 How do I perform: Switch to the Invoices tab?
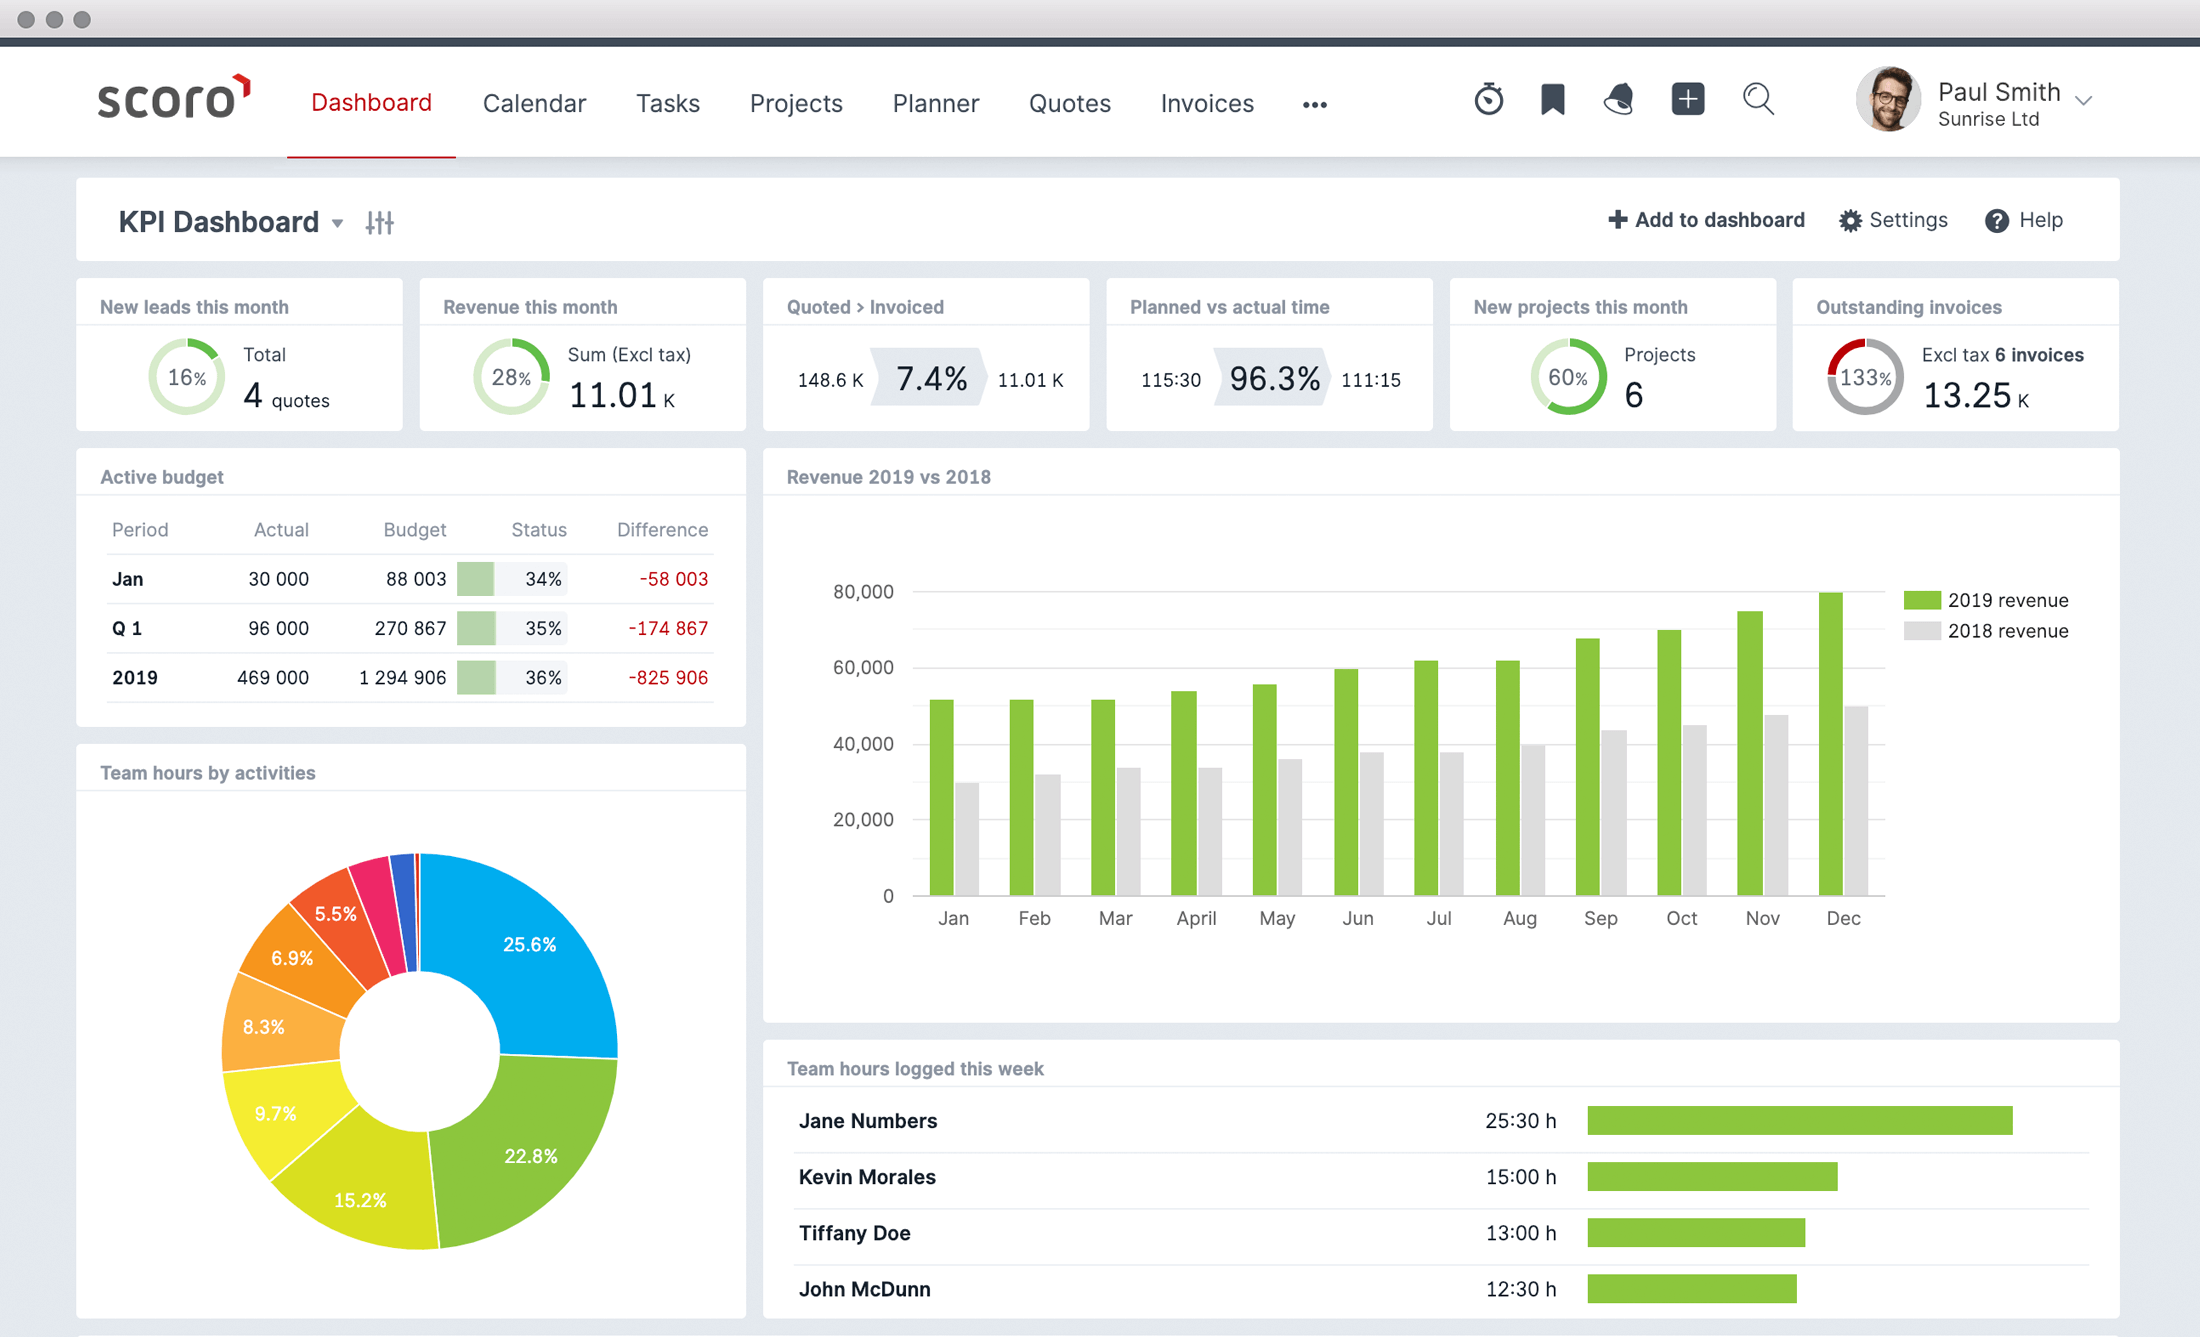1207,103
